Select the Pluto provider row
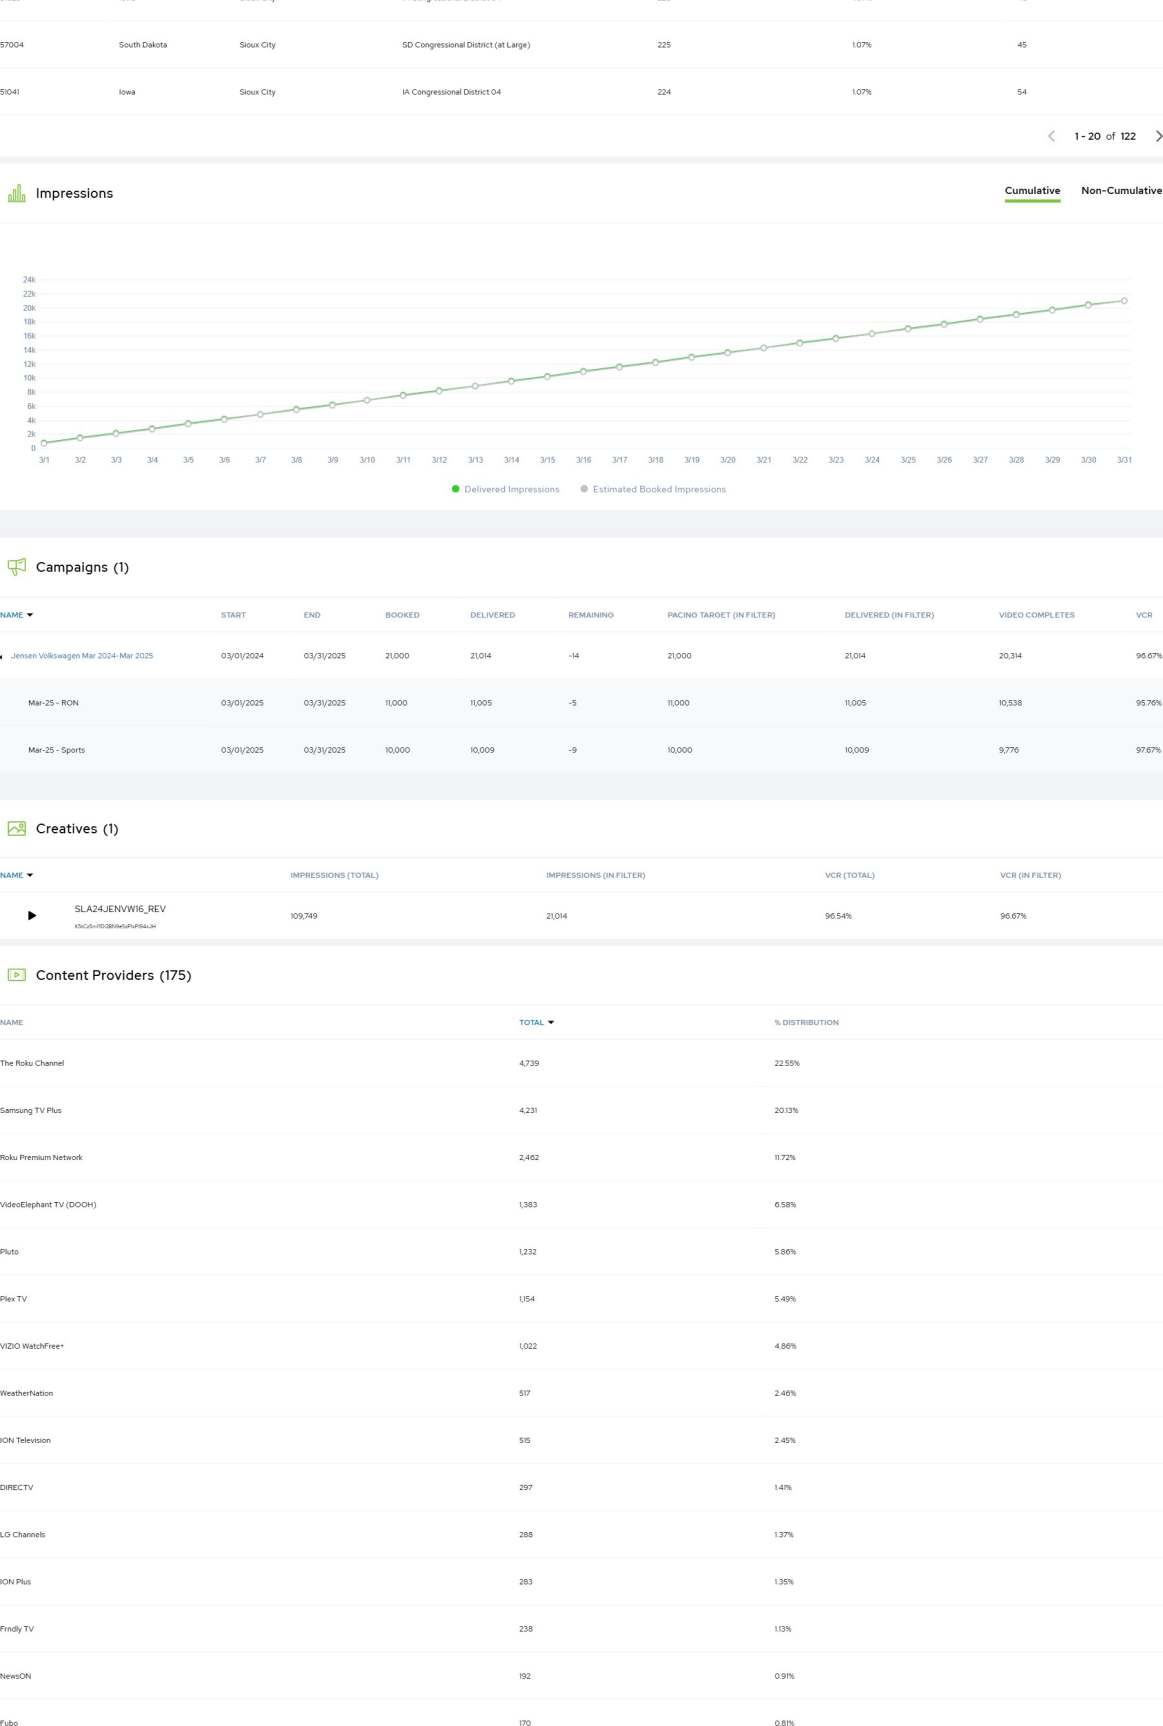1163x1726 pixels. coord(581,1251)
